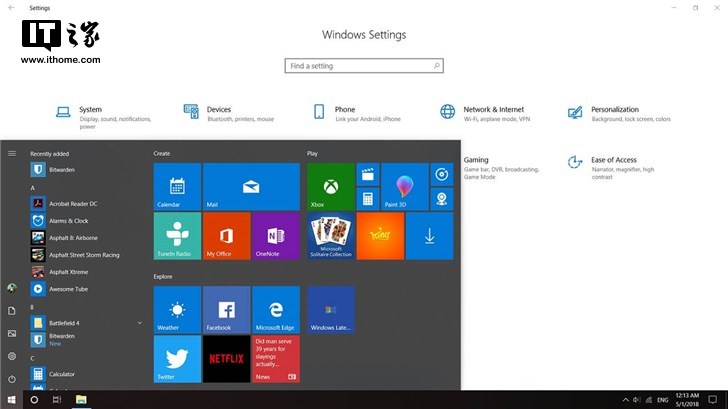
Task: Open Task View on the taskbar
Action: pyautogui.click(x=57, y=400)
